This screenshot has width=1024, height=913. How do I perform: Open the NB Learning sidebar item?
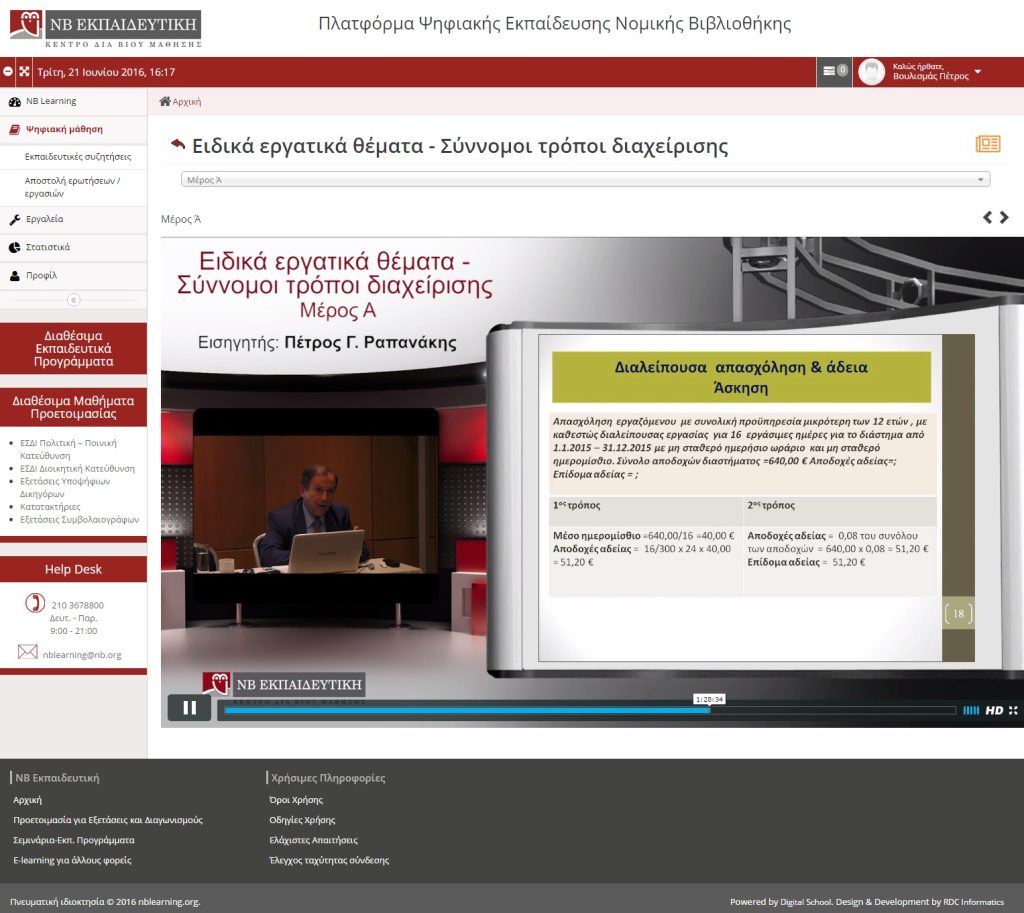(x=73, y=101)
